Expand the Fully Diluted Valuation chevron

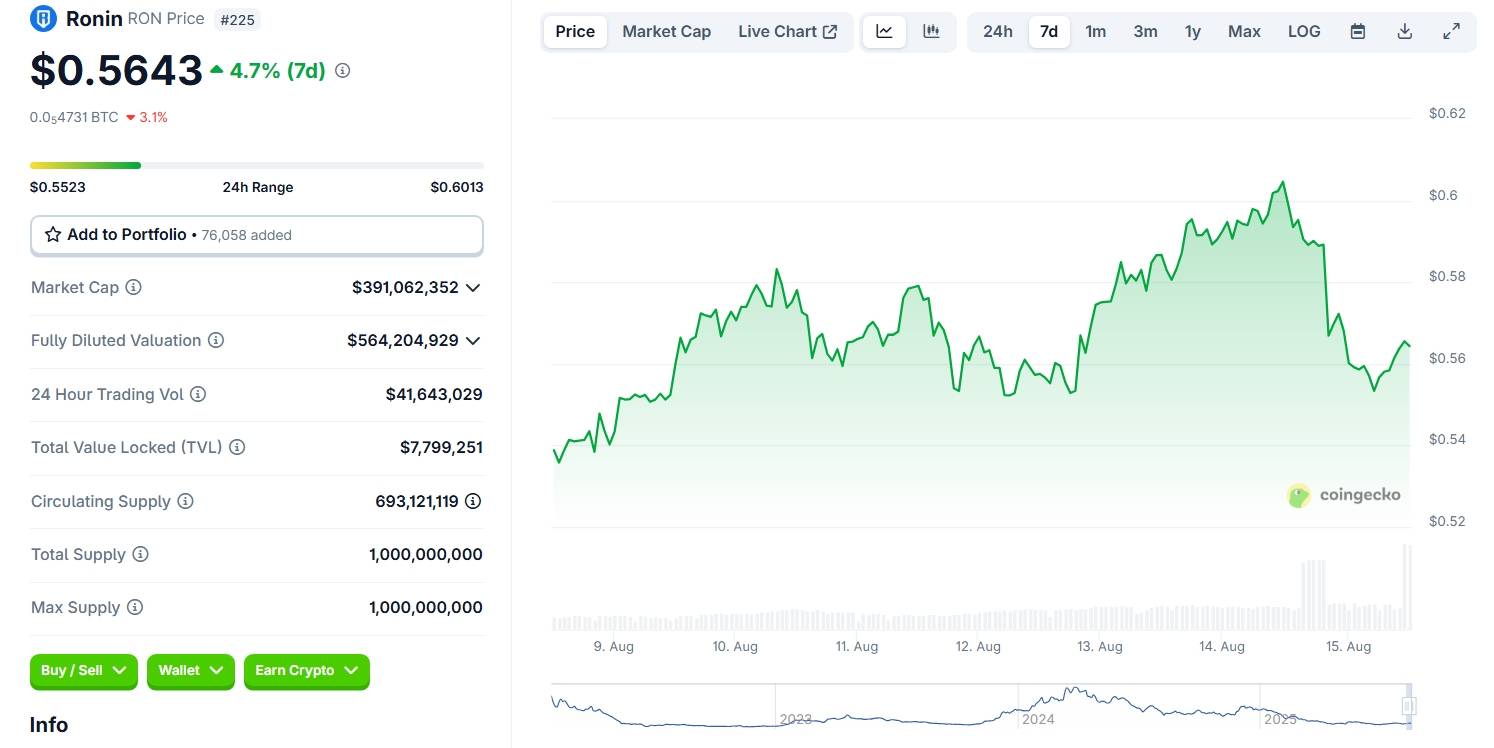pyautogui.click(x=473, y=341)
